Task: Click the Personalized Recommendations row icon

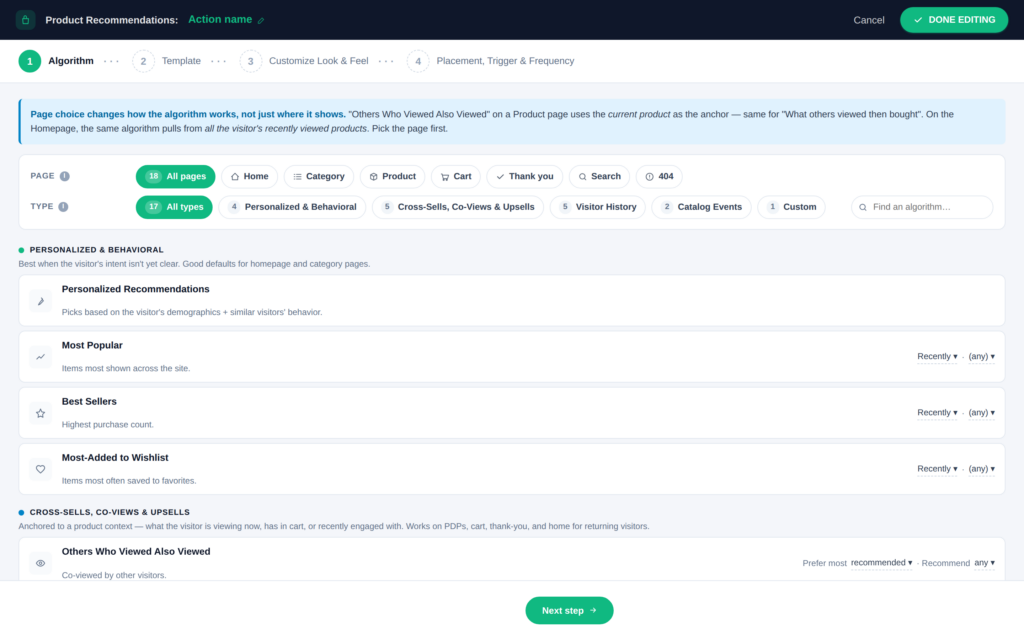Action: click(40, 301)
